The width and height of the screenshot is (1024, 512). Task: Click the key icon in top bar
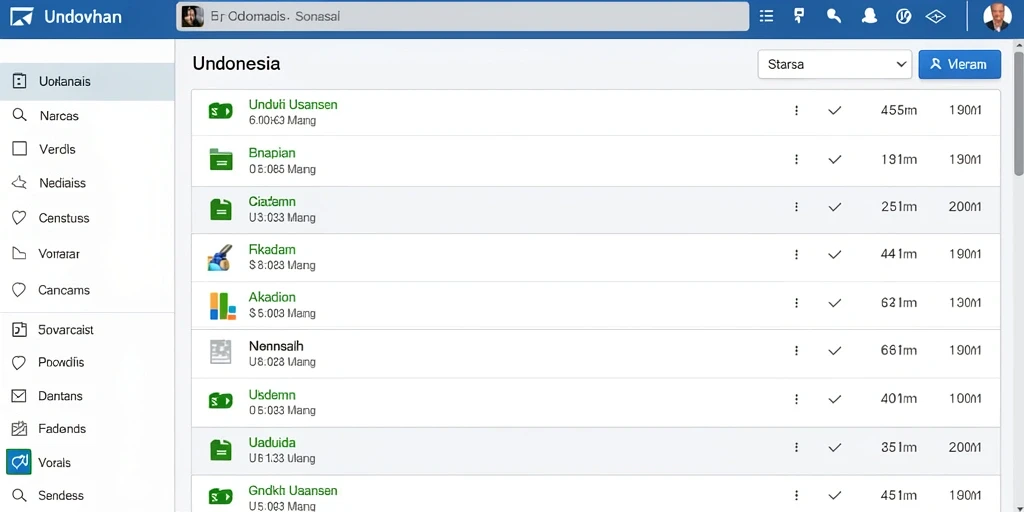pos(833,16)
